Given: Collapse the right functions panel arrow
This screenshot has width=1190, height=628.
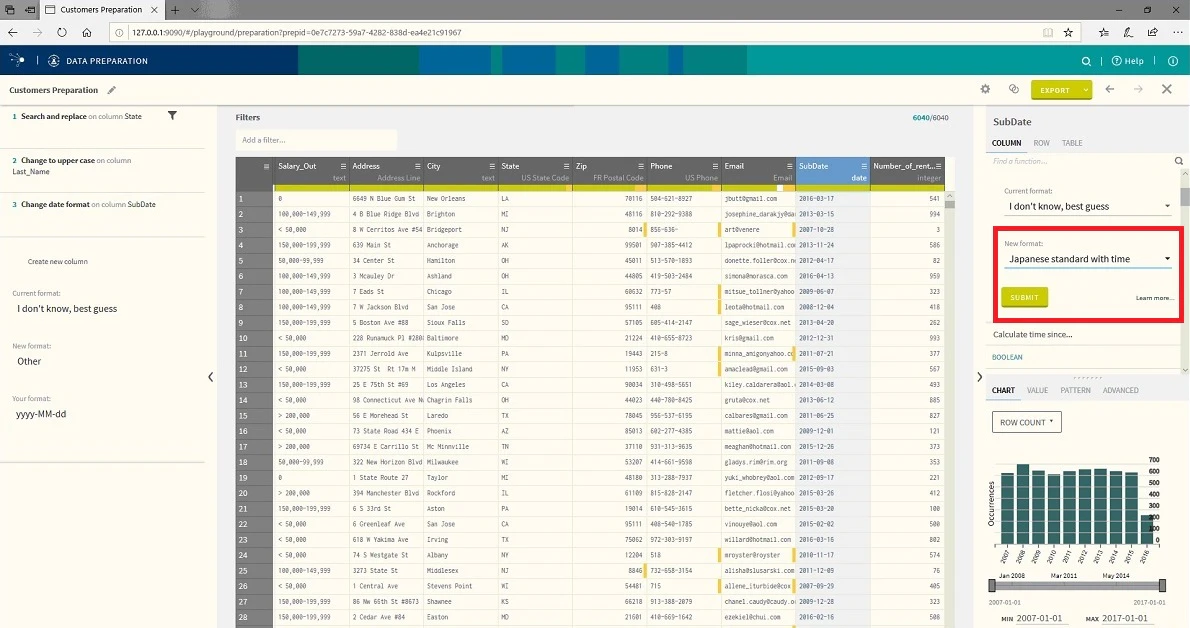Looking at the screenshot, I should 979,377.
